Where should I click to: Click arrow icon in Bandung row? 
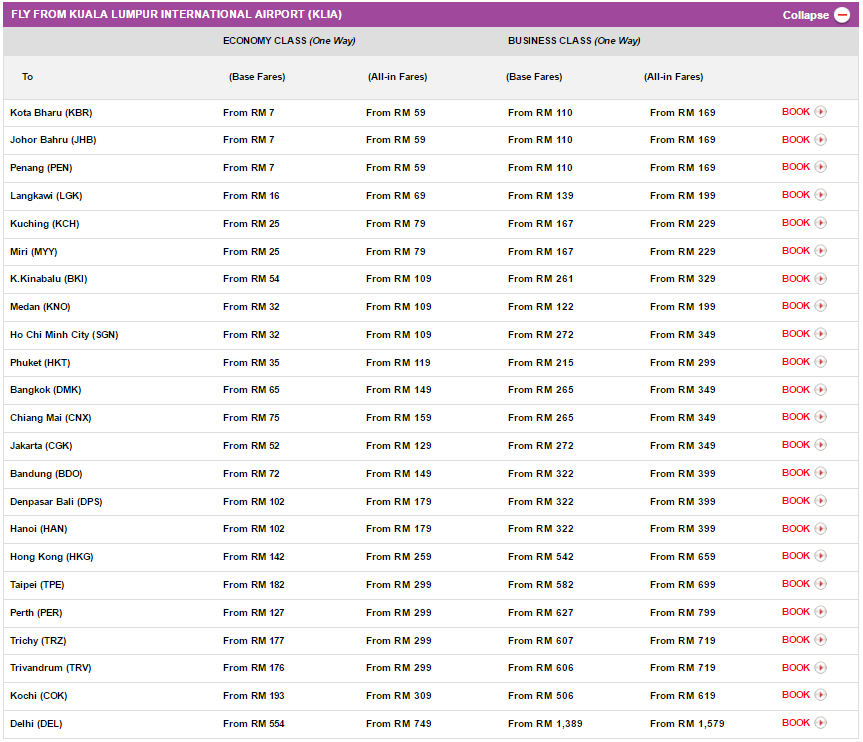click(821, 473)
